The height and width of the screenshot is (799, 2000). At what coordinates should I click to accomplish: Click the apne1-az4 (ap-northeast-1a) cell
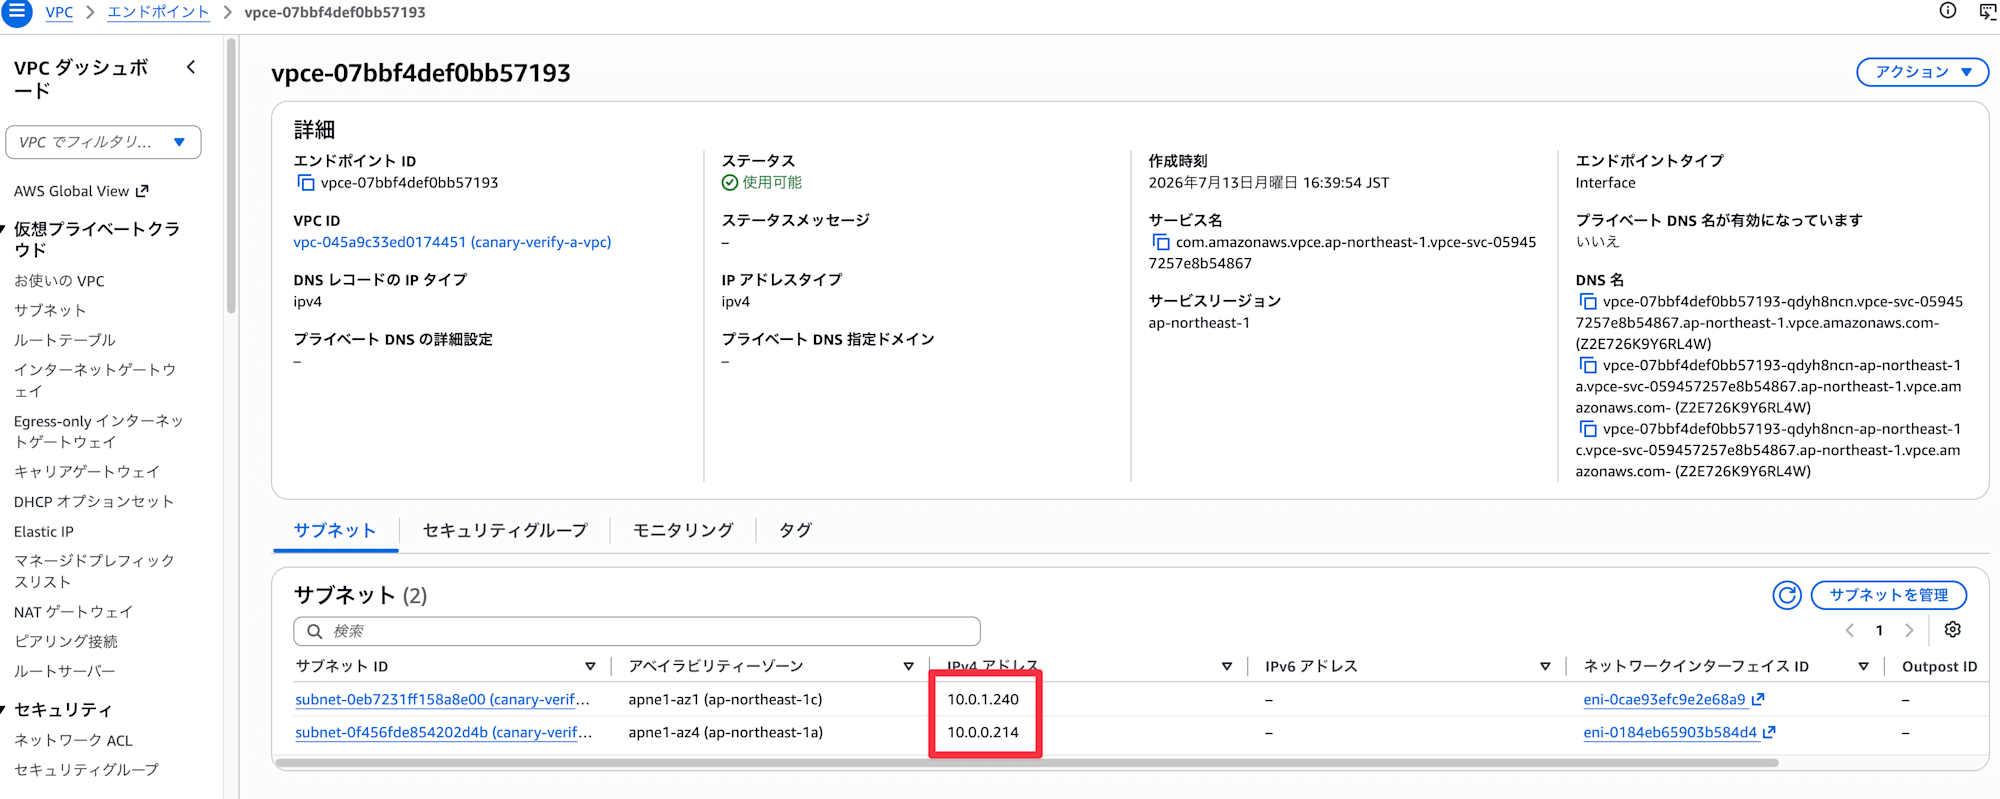coord(725,732)
